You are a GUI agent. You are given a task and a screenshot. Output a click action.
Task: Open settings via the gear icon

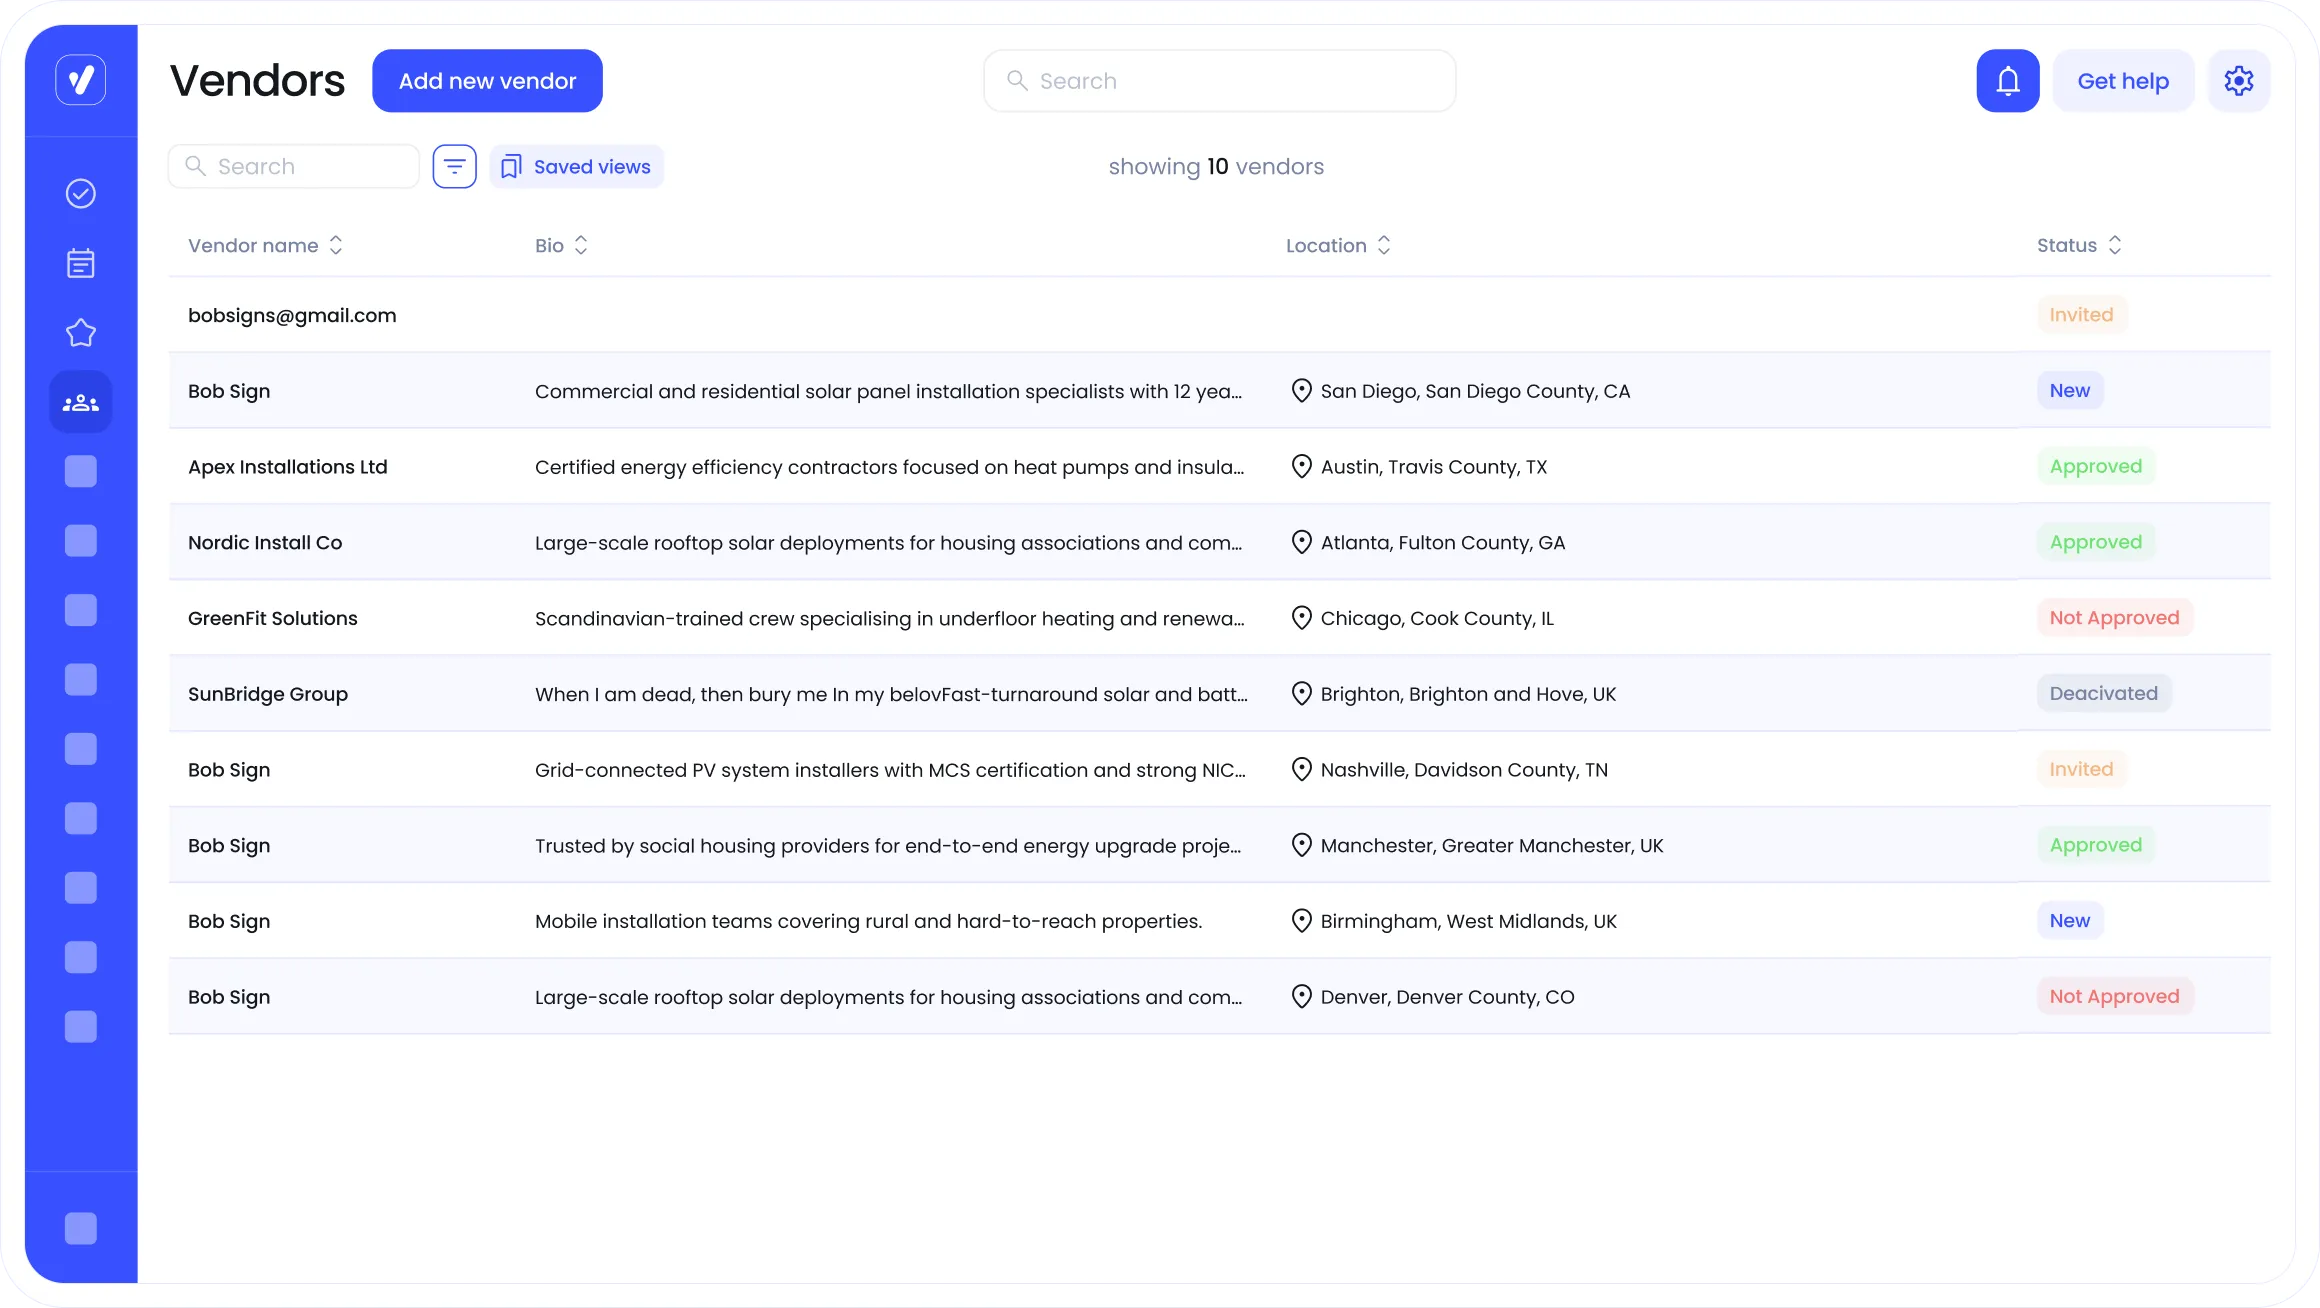click(2238, 81)
